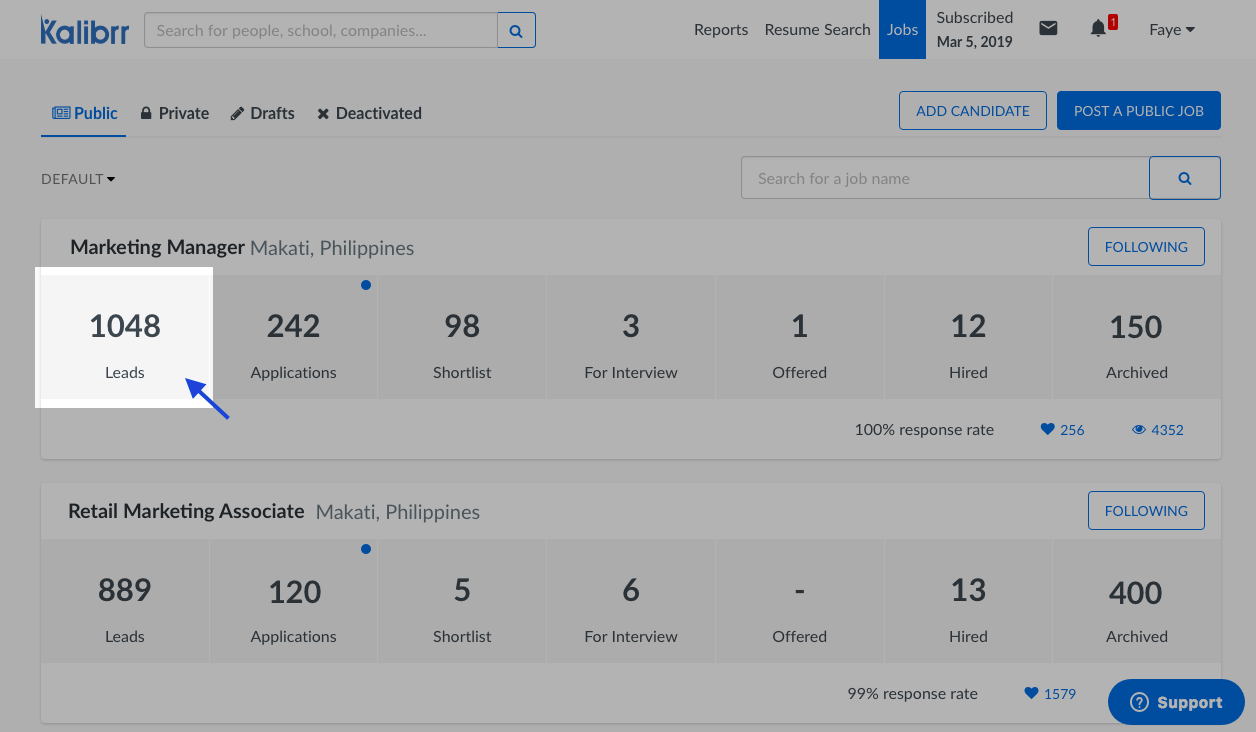1256x732 pixels.
Task: Click the job name search magnifier button
Action: pos(1184,178)
